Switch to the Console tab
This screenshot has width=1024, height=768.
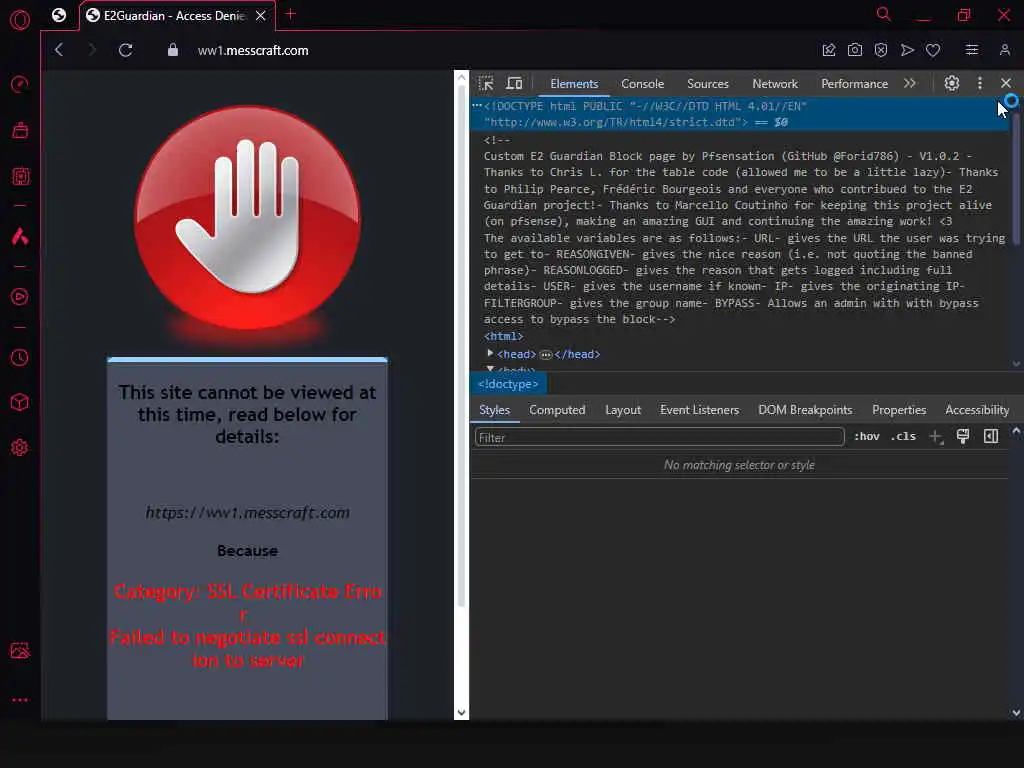(x=643, y=84)
